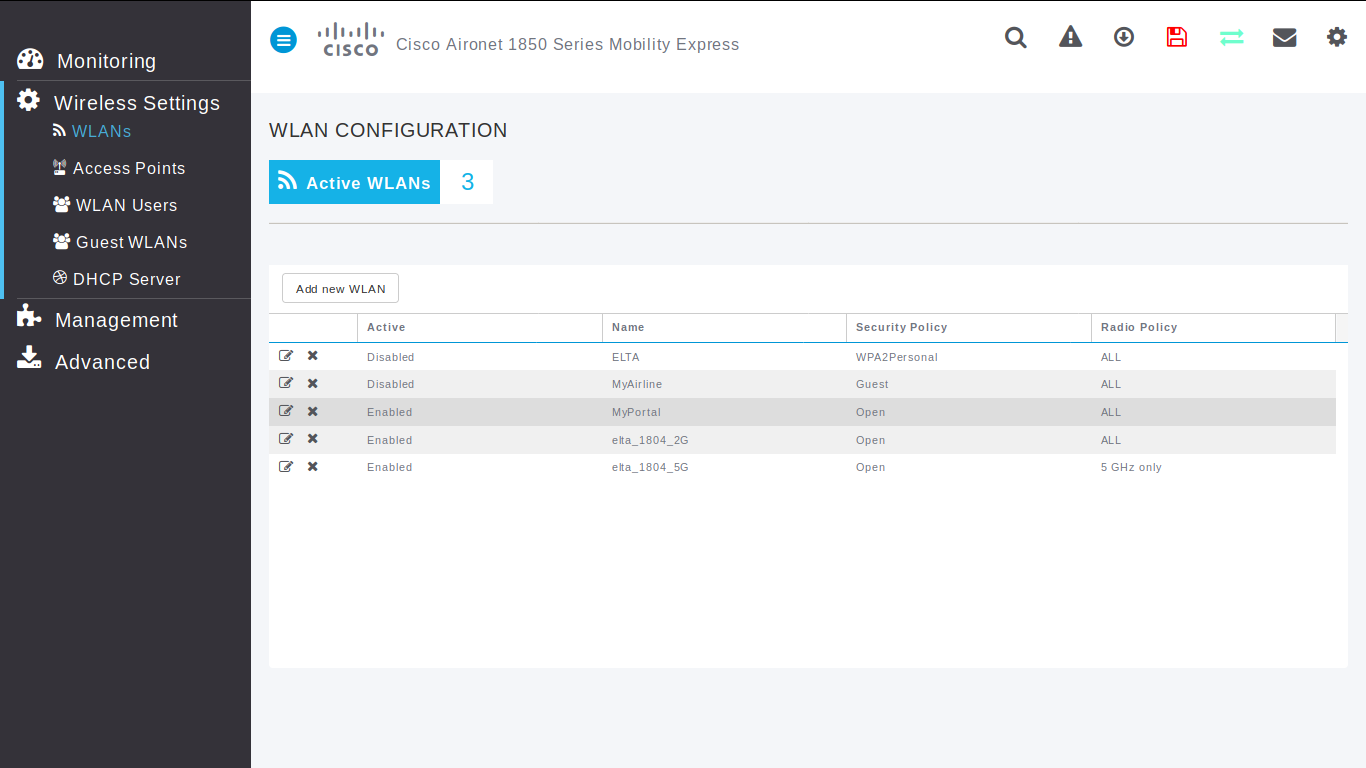Open the settings gear icon in header
This screenshot has height=768, width=1366.
click(1337, 38)
